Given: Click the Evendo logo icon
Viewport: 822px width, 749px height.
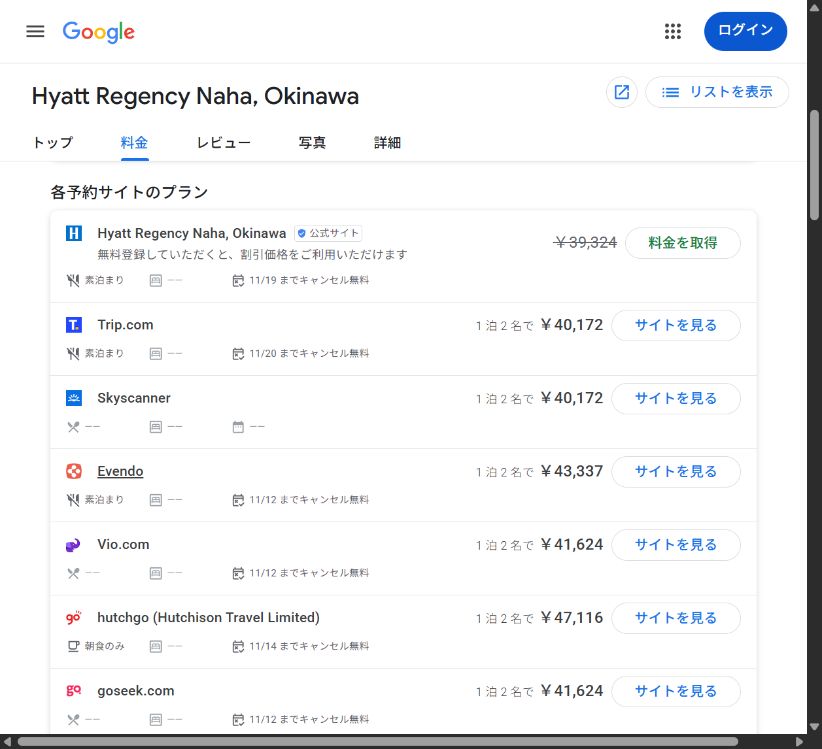Looking at the screenshot, I should (x=74, y=471).
